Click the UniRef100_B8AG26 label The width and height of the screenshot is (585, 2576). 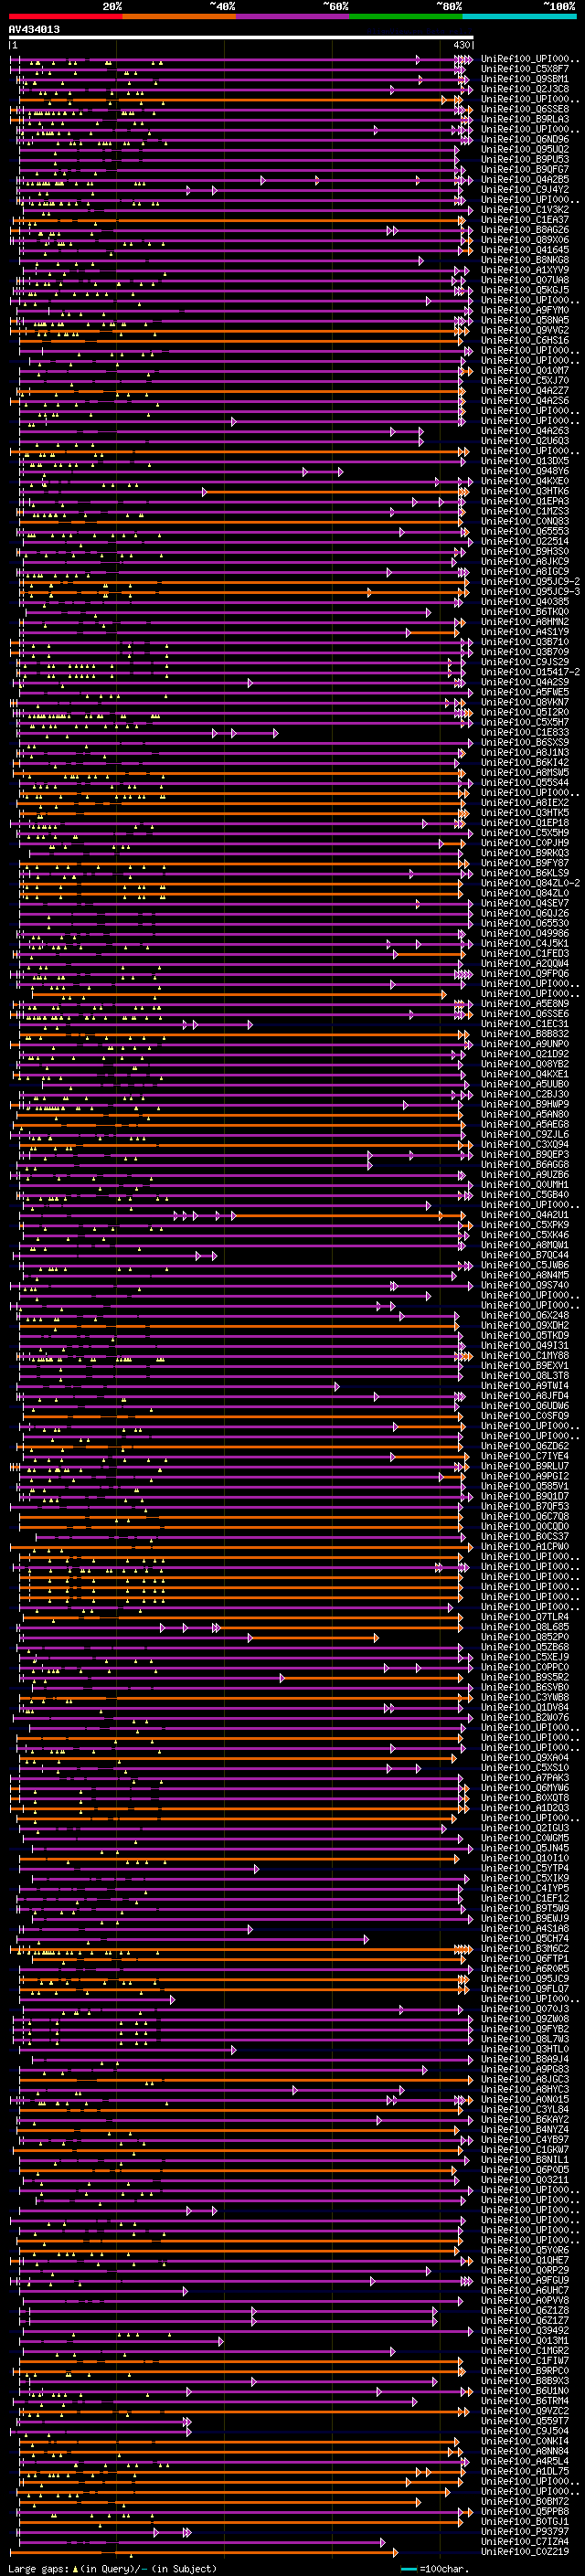pyautogui.click(x=525, y=230)
